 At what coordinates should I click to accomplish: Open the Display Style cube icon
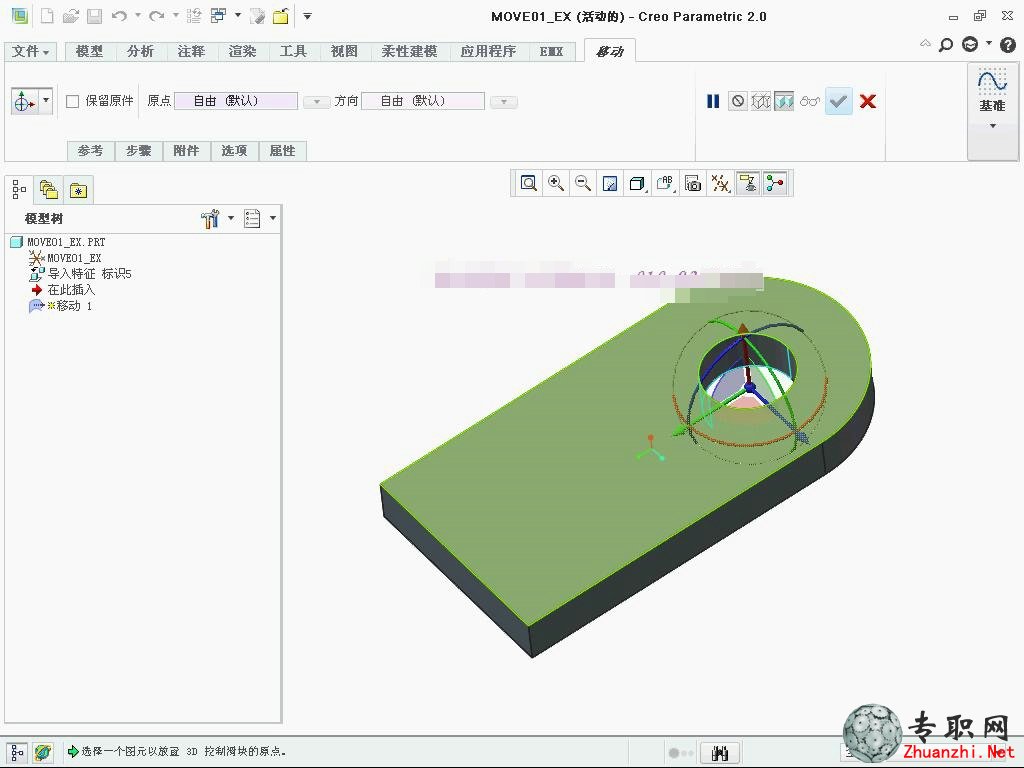tap(637, 184)
